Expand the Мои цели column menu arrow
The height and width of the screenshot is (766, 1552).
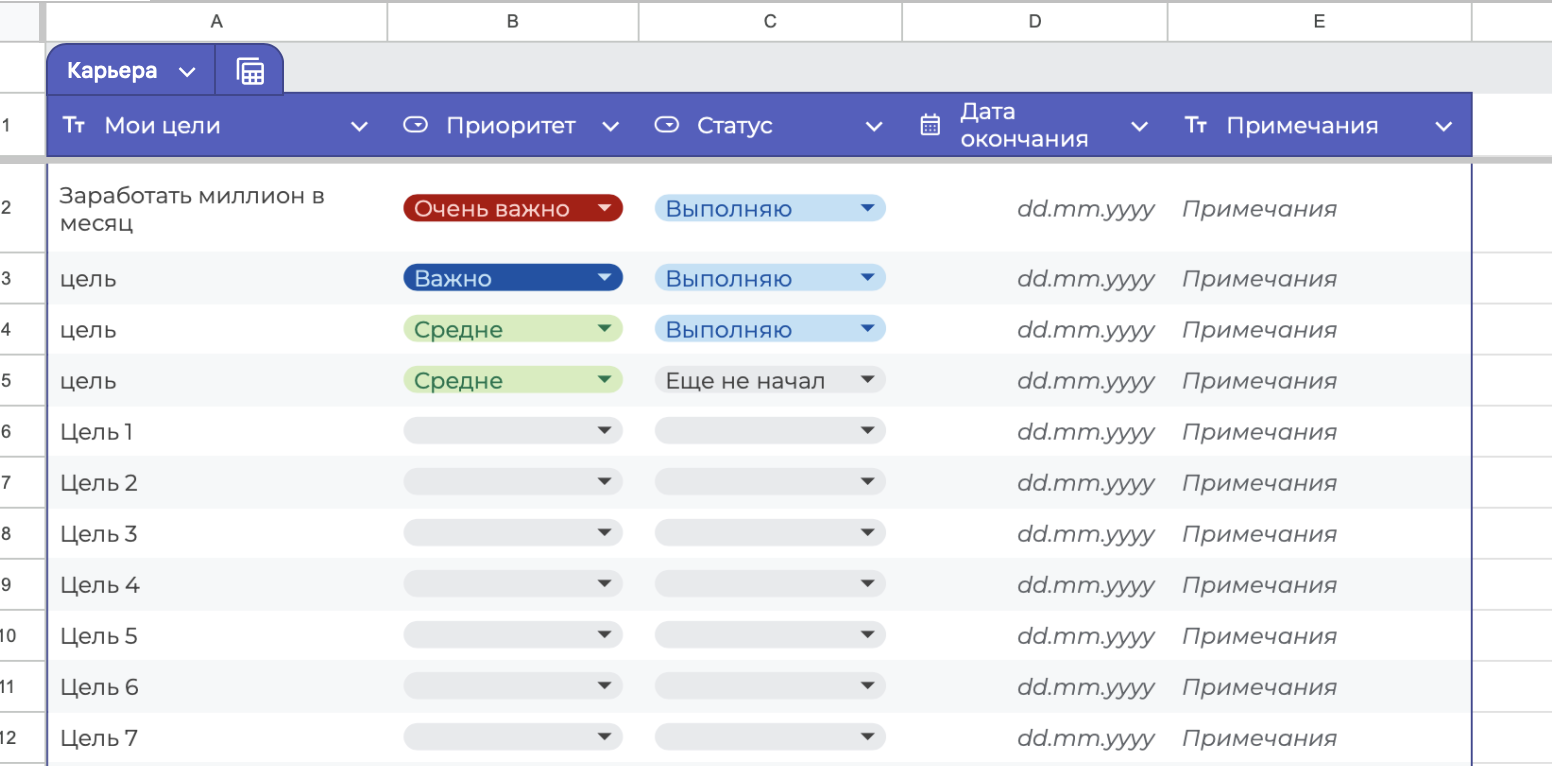[359, 126]
